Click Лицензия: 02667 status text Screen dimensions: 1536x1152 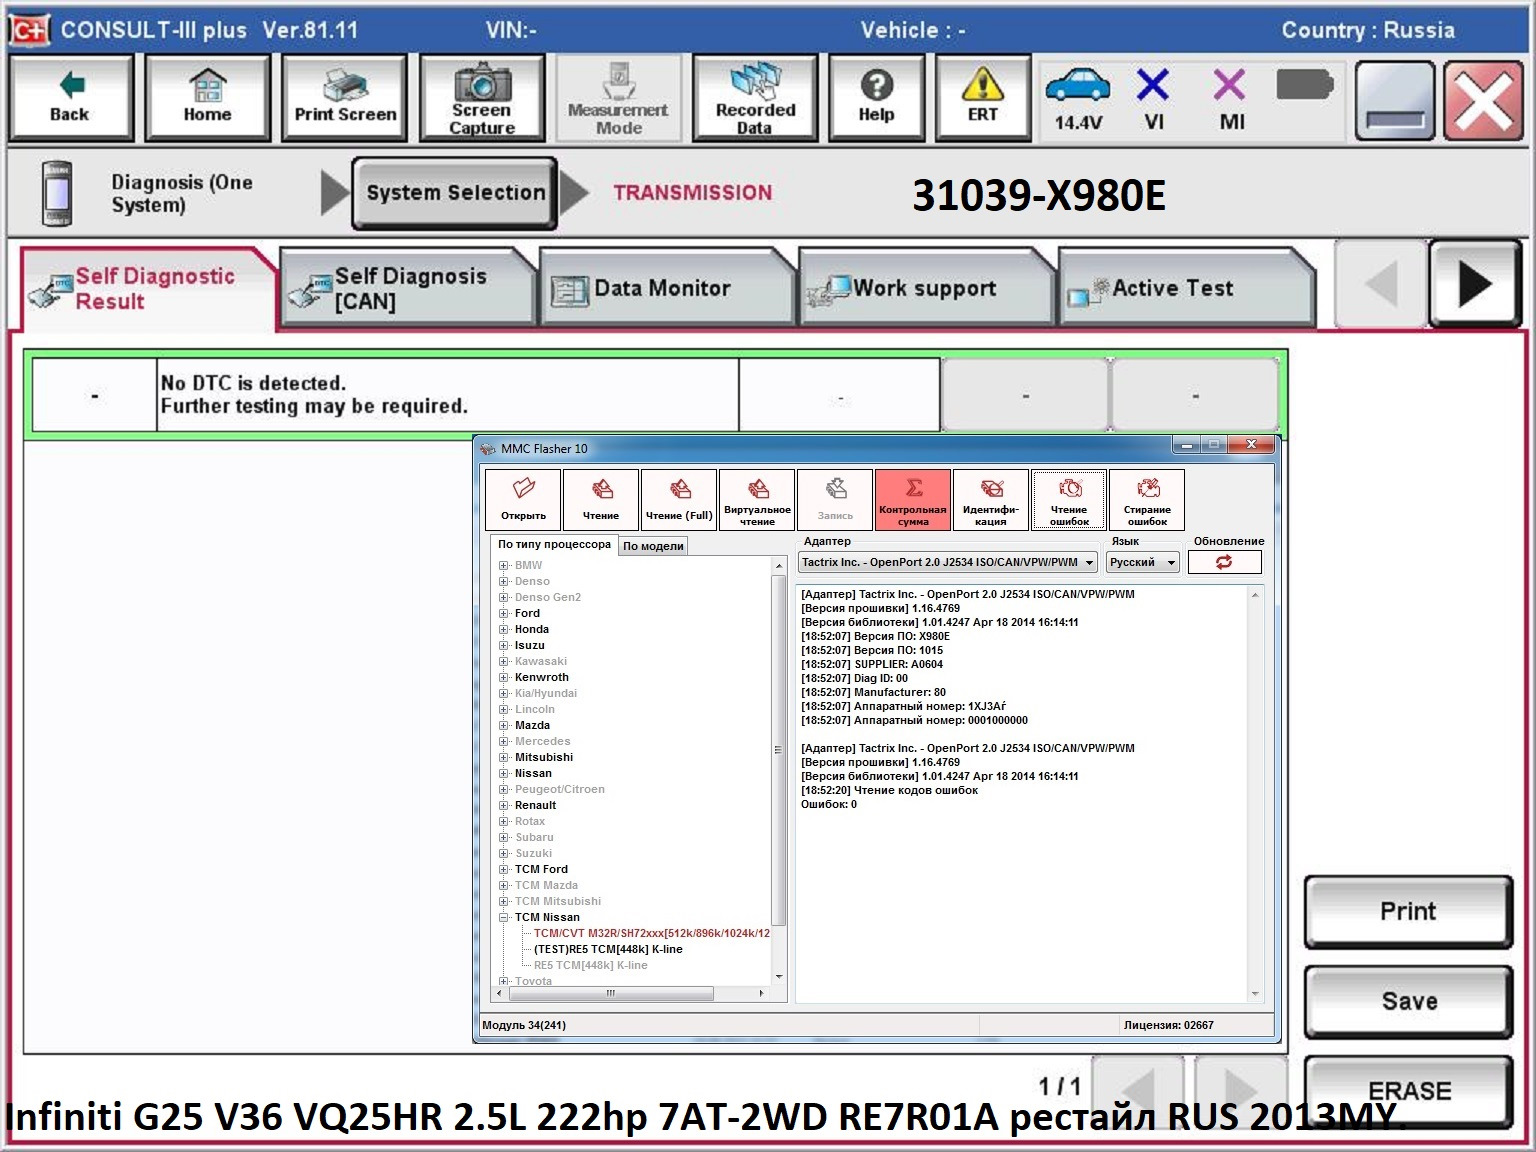(x=1168, y=1025)
